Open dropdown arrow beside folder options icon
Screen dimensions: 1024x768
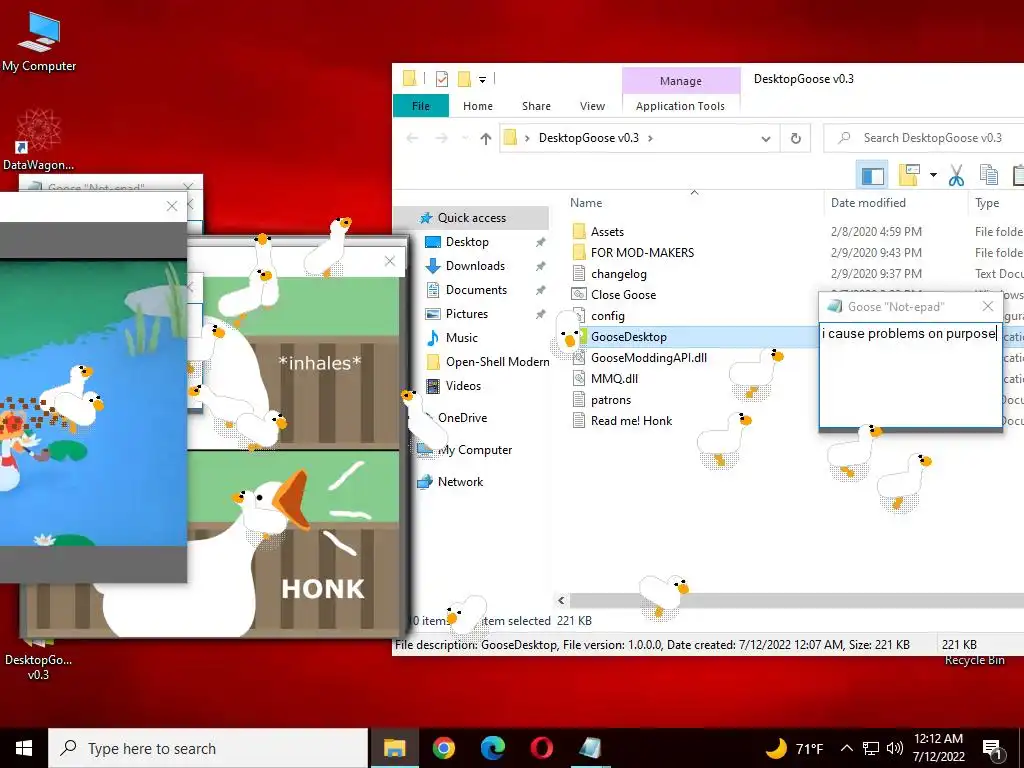pyautogui.click(x=933, y=175)
